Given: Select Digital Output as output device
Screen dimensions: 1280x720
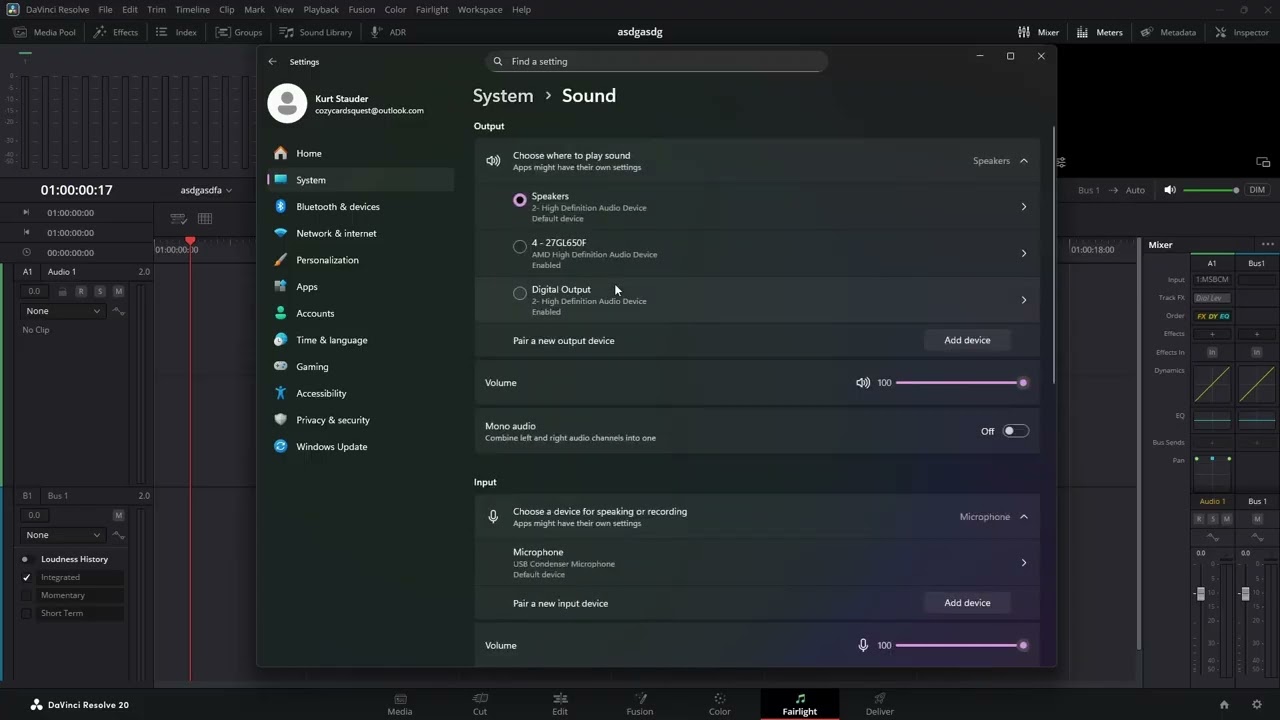Looking at the screenshot, I should click(520, 293).
